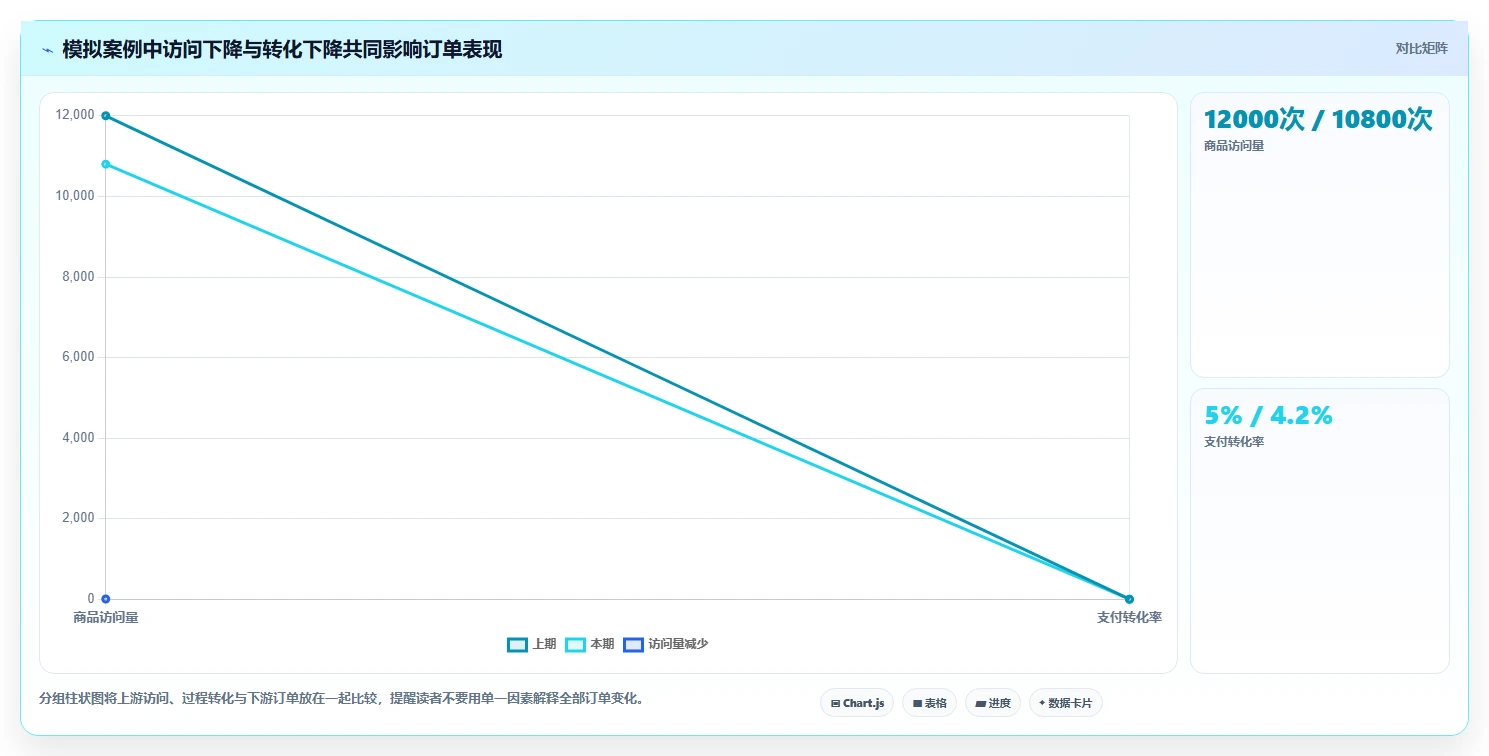Select the 数据卡片 tag
Viewport: 1489px width, 756px height.
pos(1065,703)
